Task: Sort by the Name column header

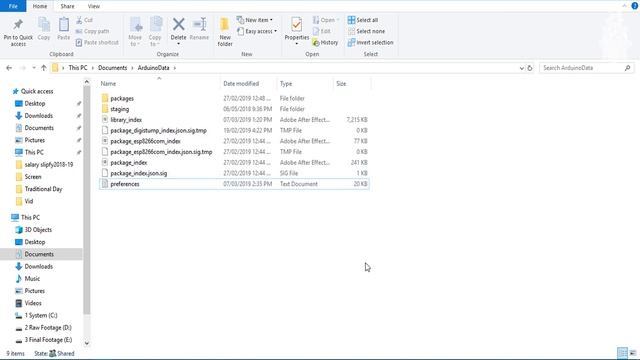Action: (108, 83)
